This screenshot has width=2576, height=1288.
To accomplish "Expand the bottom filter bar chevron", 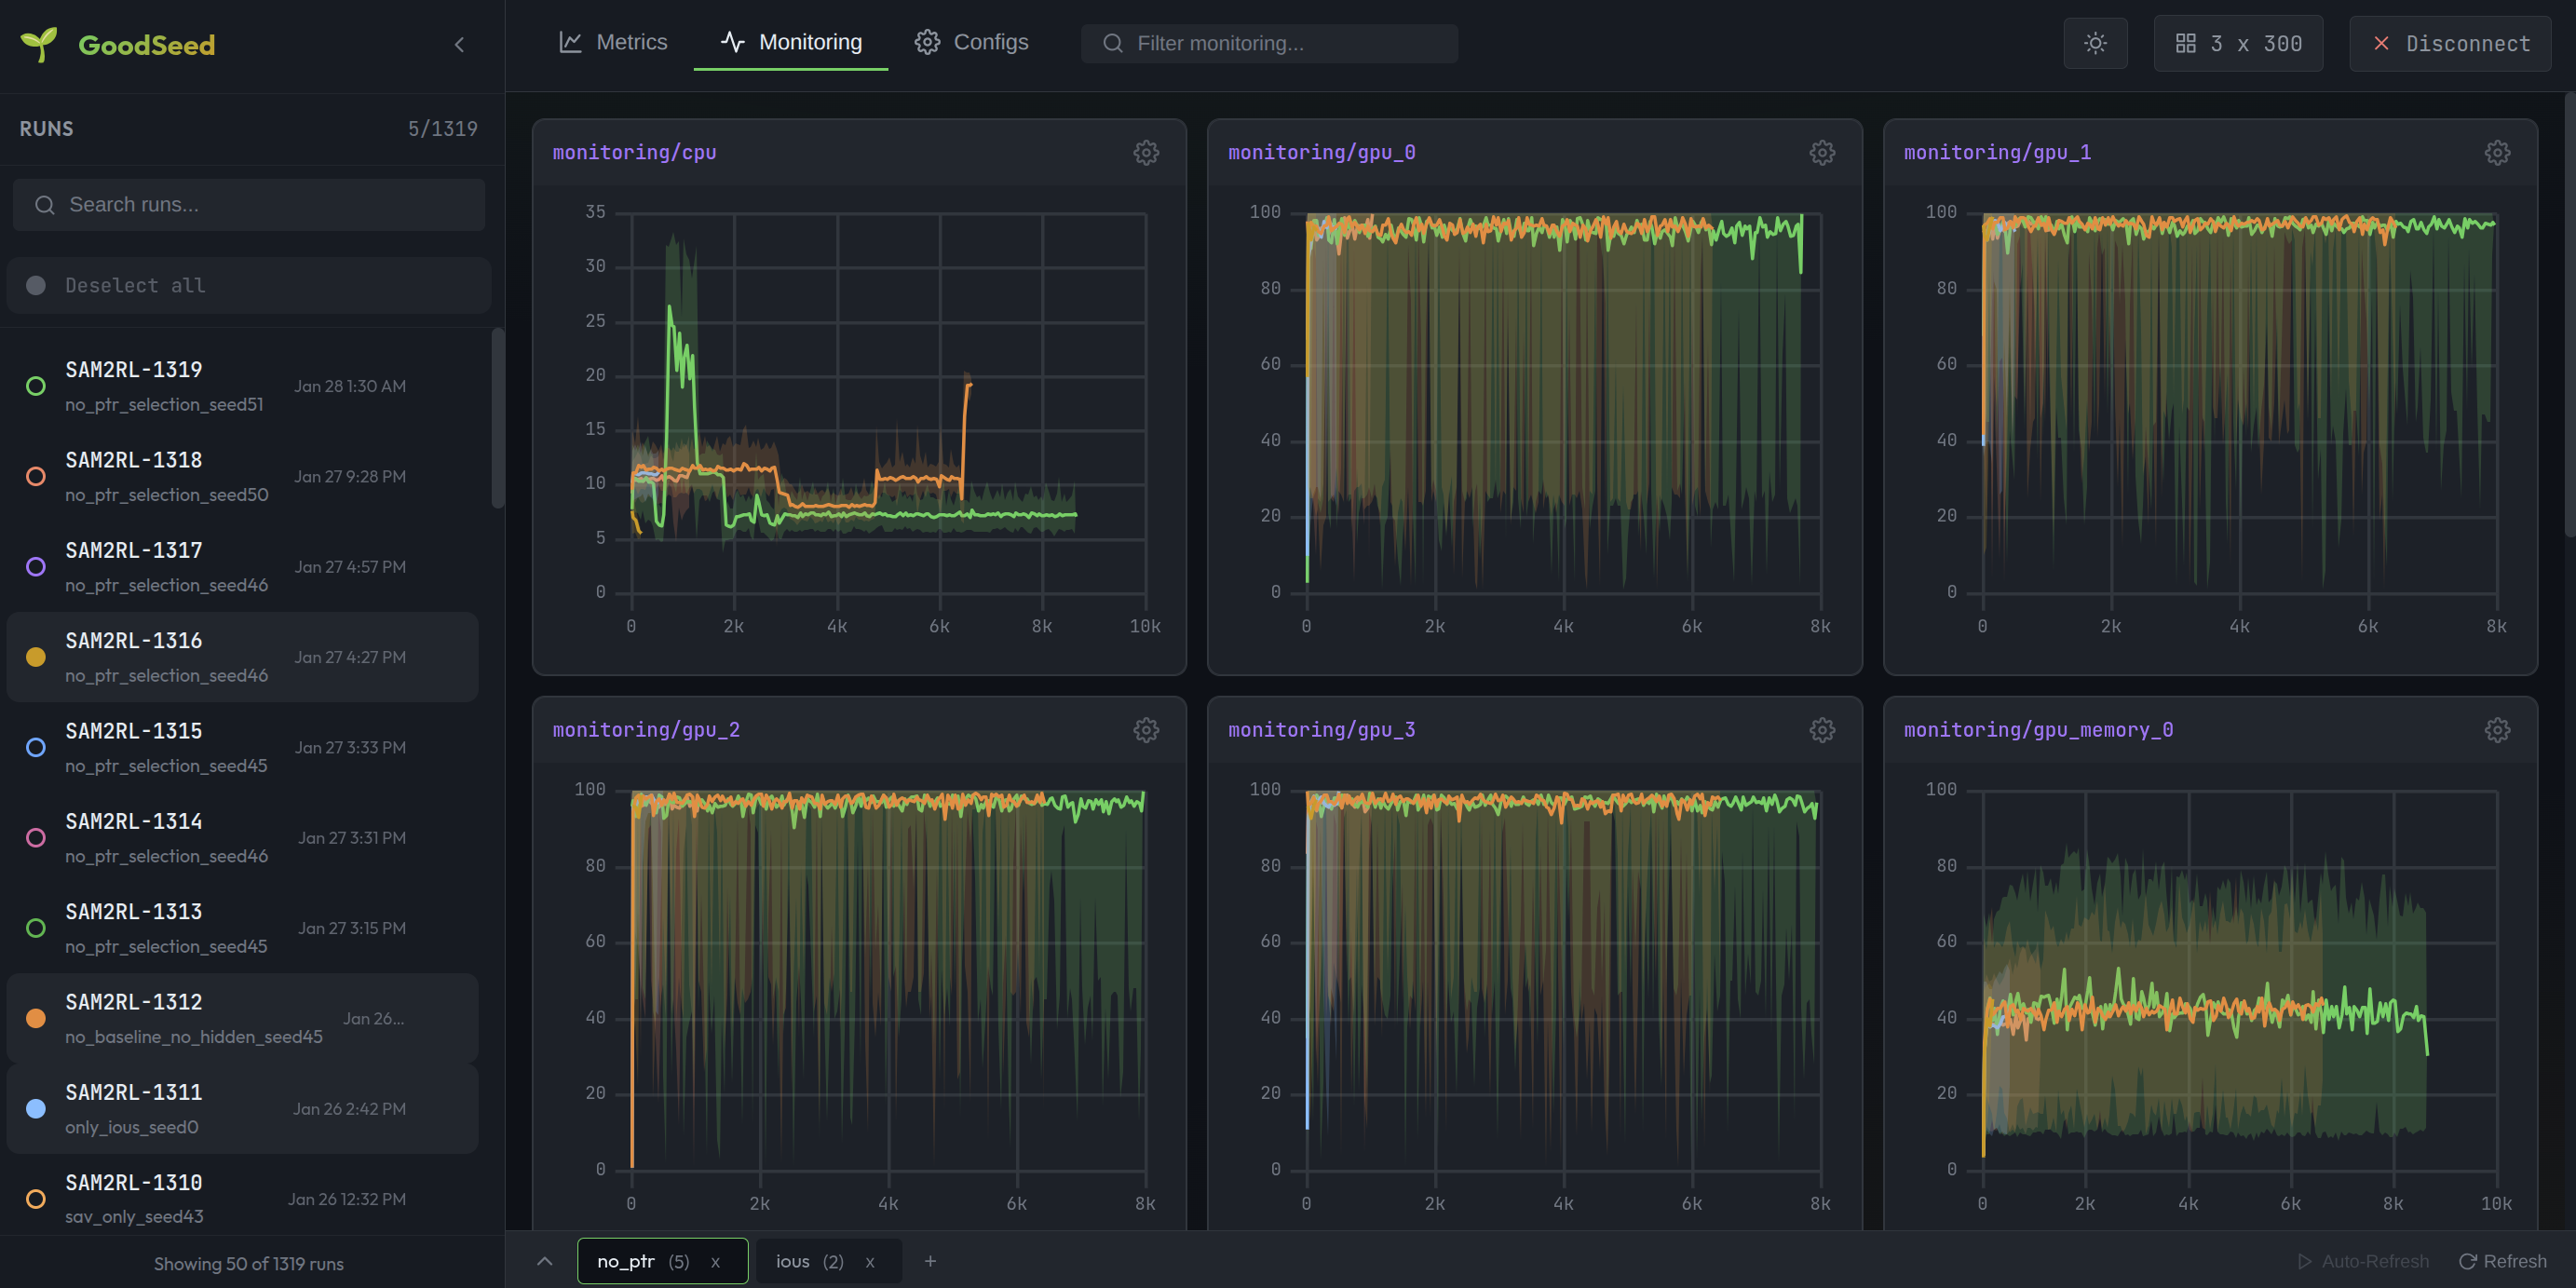I will (544, 1261).
